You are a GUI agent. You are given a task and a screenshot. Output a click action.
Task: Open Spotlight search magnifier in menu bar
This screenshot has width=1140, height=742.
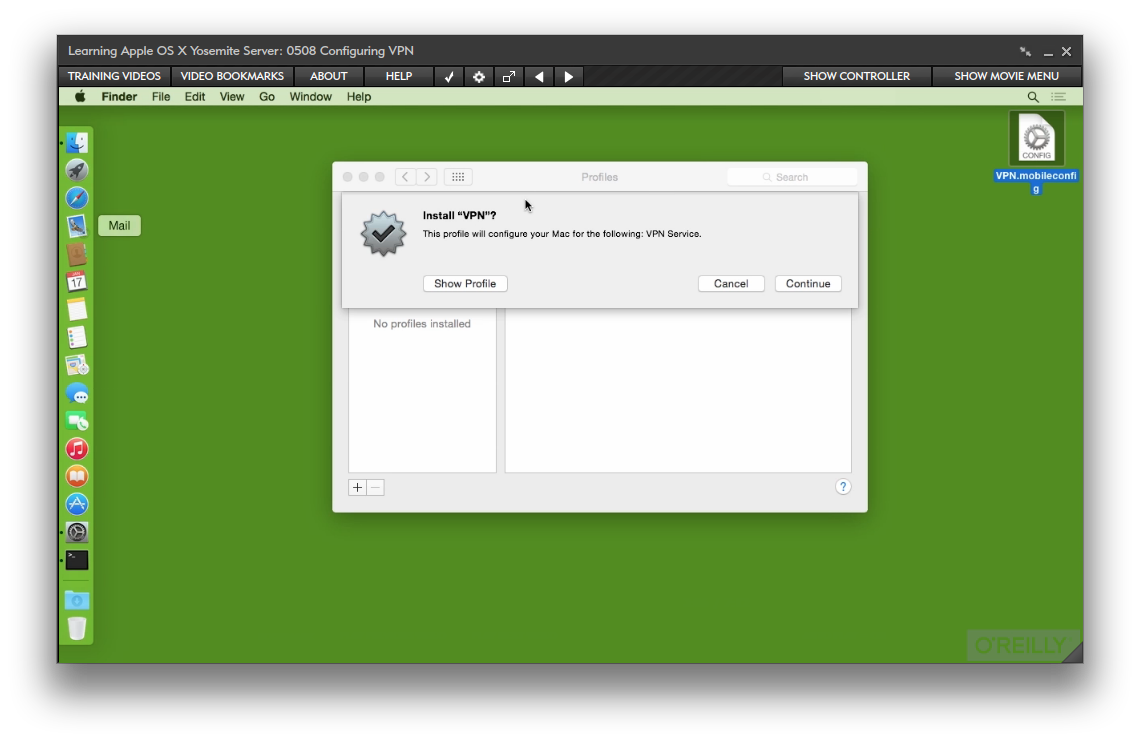click(x=1032, y=97)
